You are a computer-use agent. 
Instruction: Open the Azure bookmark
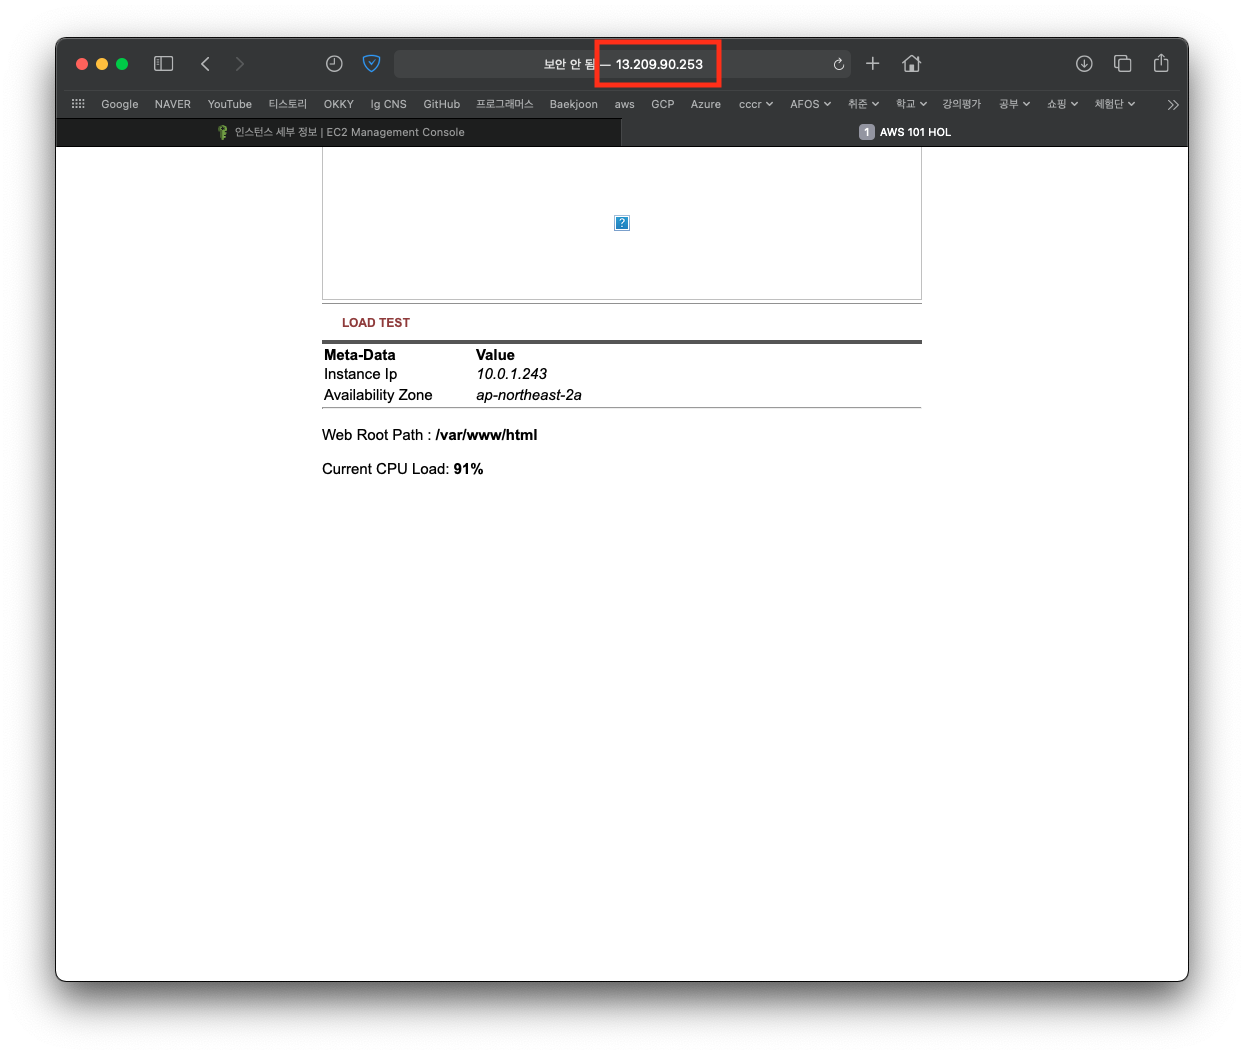coord(706,104)
